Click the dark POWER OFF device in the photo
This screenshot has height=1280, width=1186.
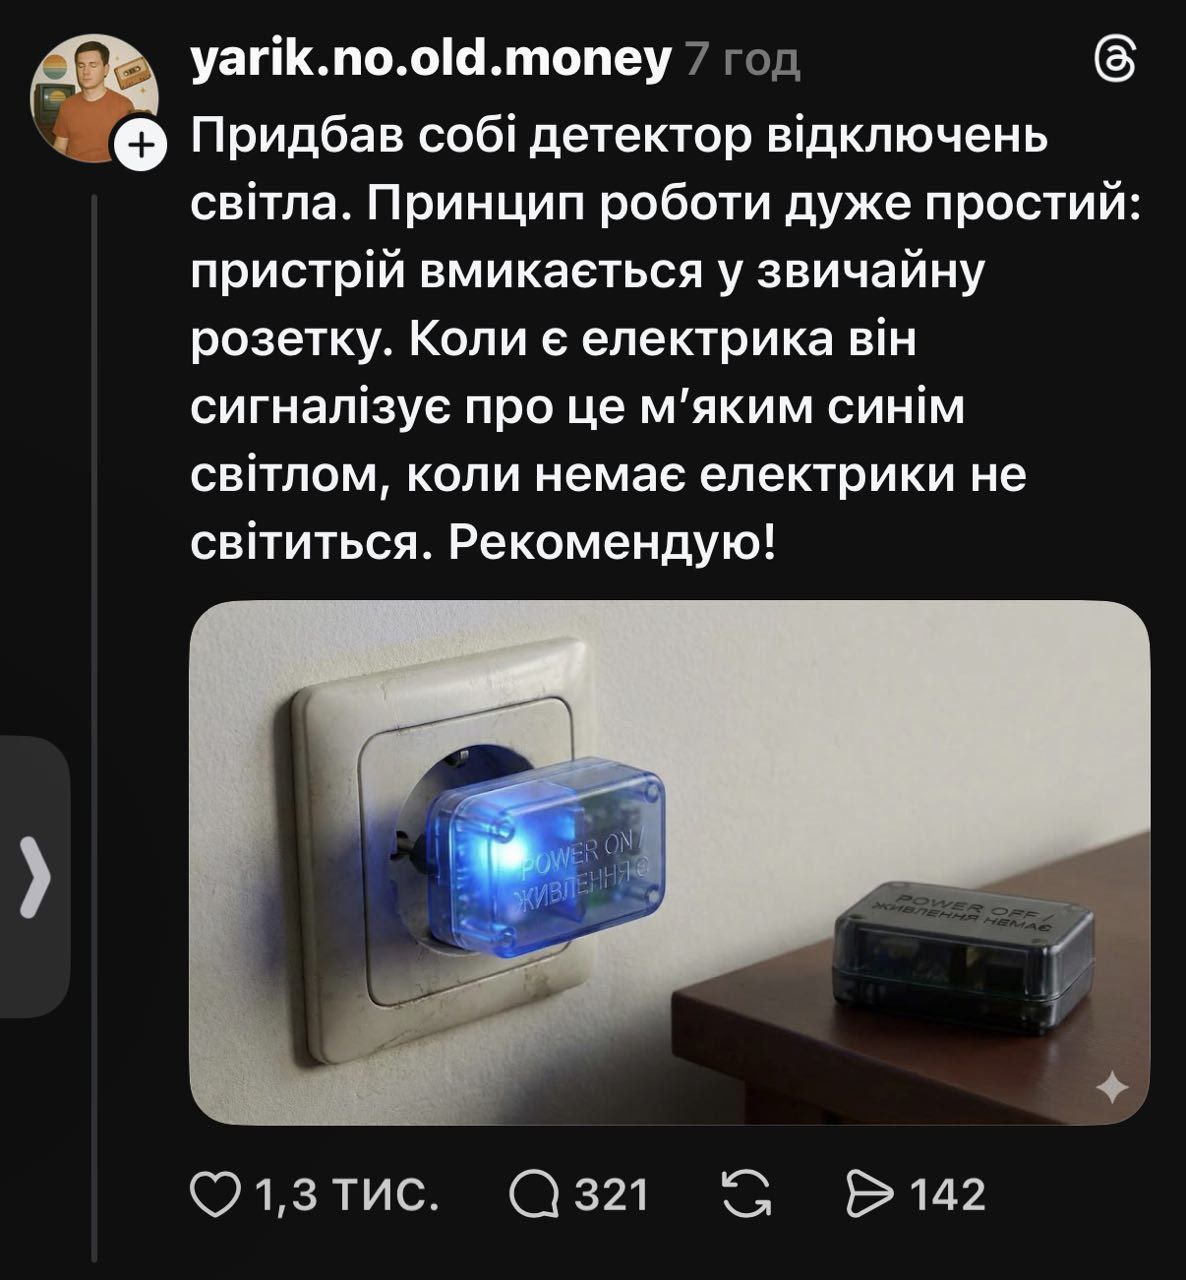[x=963, y=955]
